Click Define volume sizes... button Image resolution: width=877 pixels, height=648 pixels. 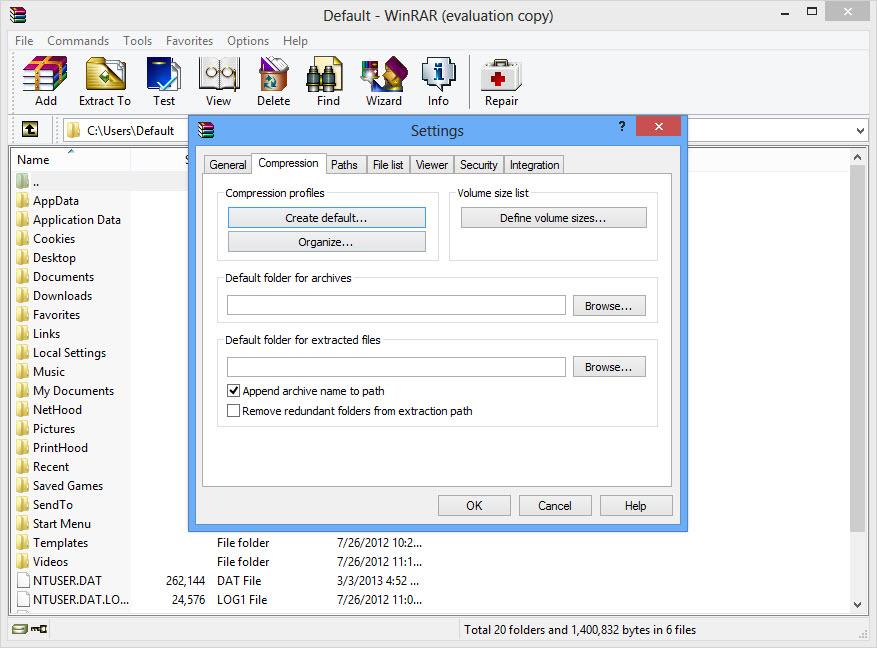coord(554,218)
